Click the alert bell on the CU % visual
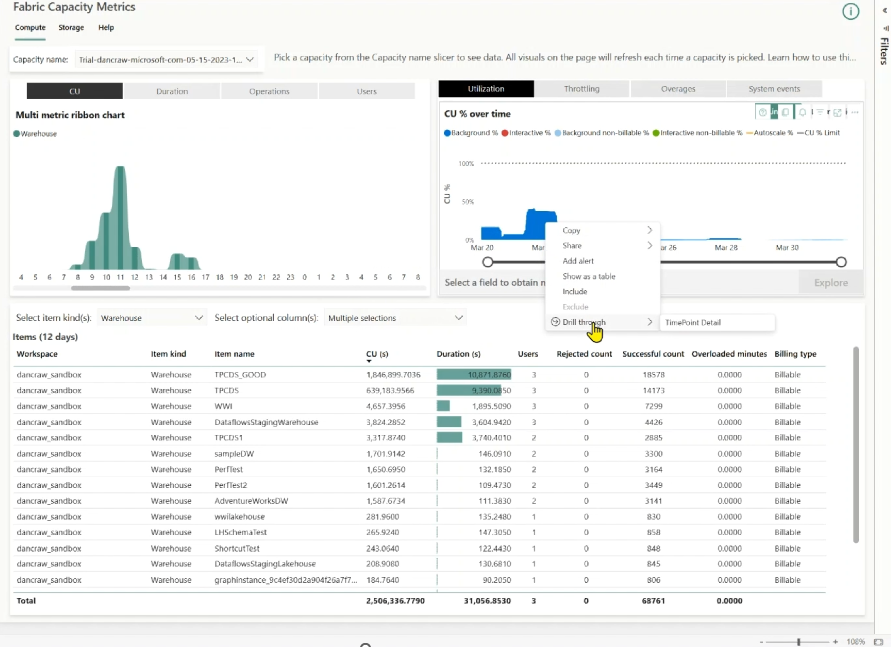The width and height of the screenshot is (891, 647). pos(803,112)
